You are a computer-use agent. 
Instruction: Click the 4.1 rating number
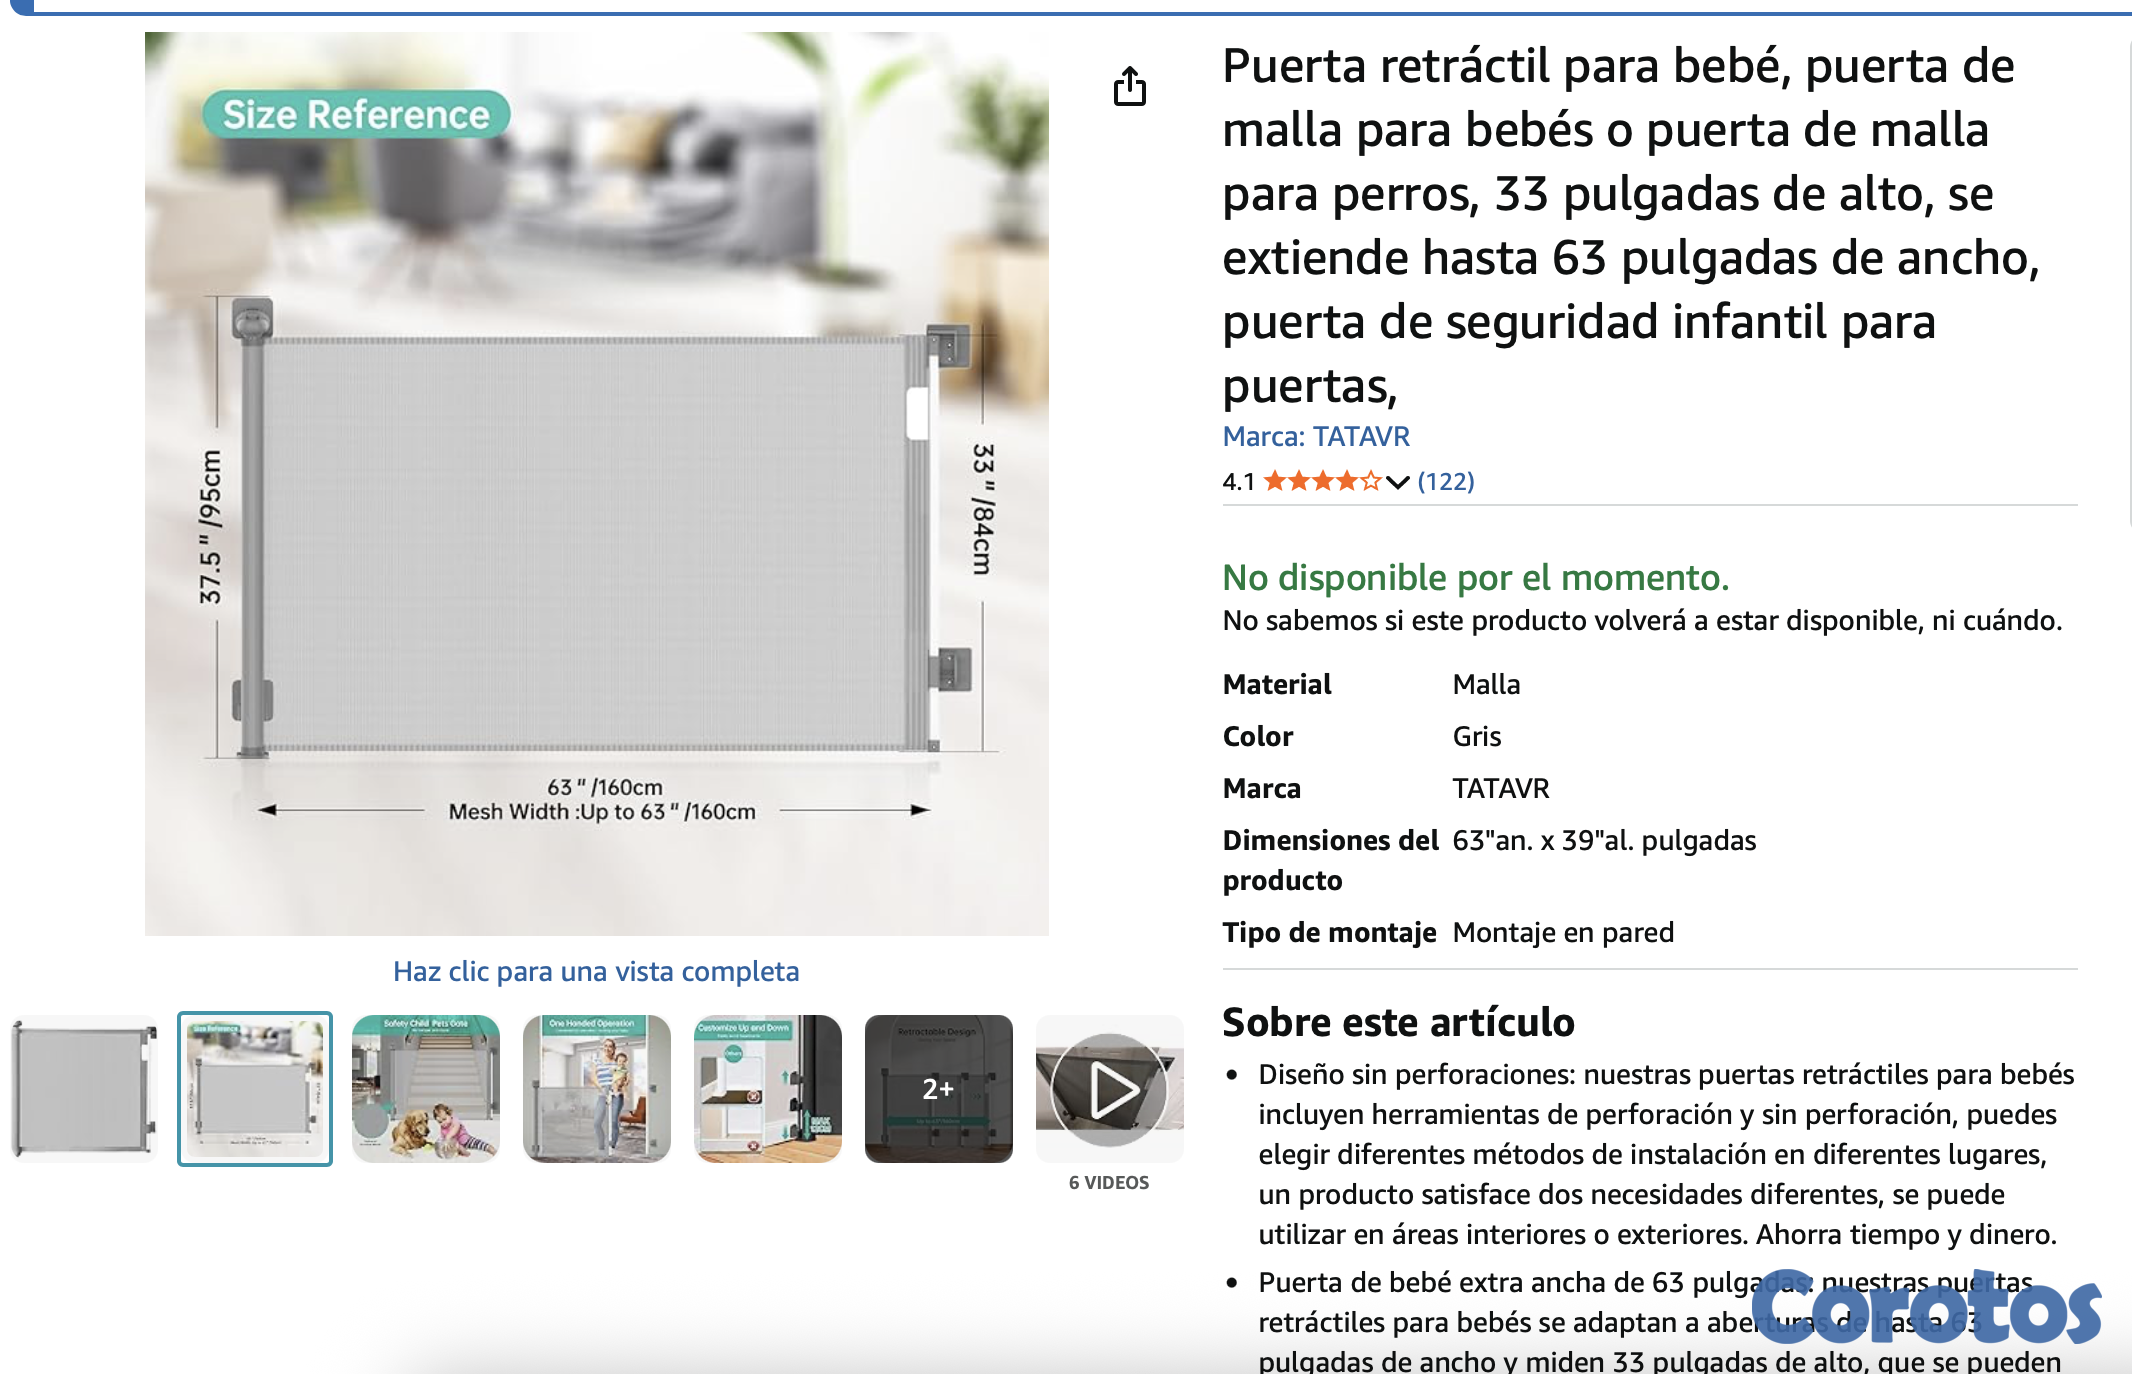click(x=1238, y=482)
